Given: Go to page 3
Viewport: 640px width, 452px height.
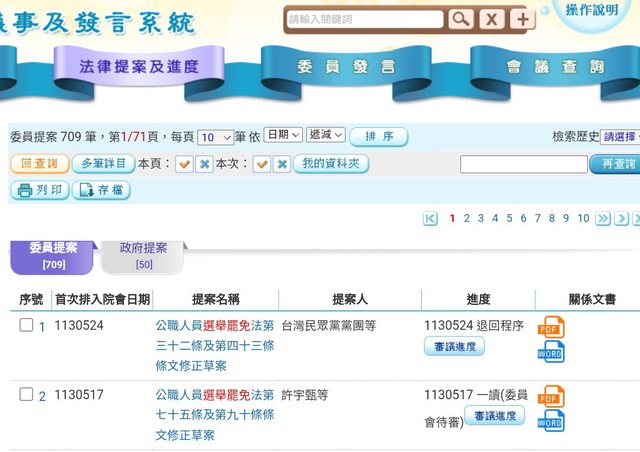Looking at the screenshot, I should coord(481,218).
